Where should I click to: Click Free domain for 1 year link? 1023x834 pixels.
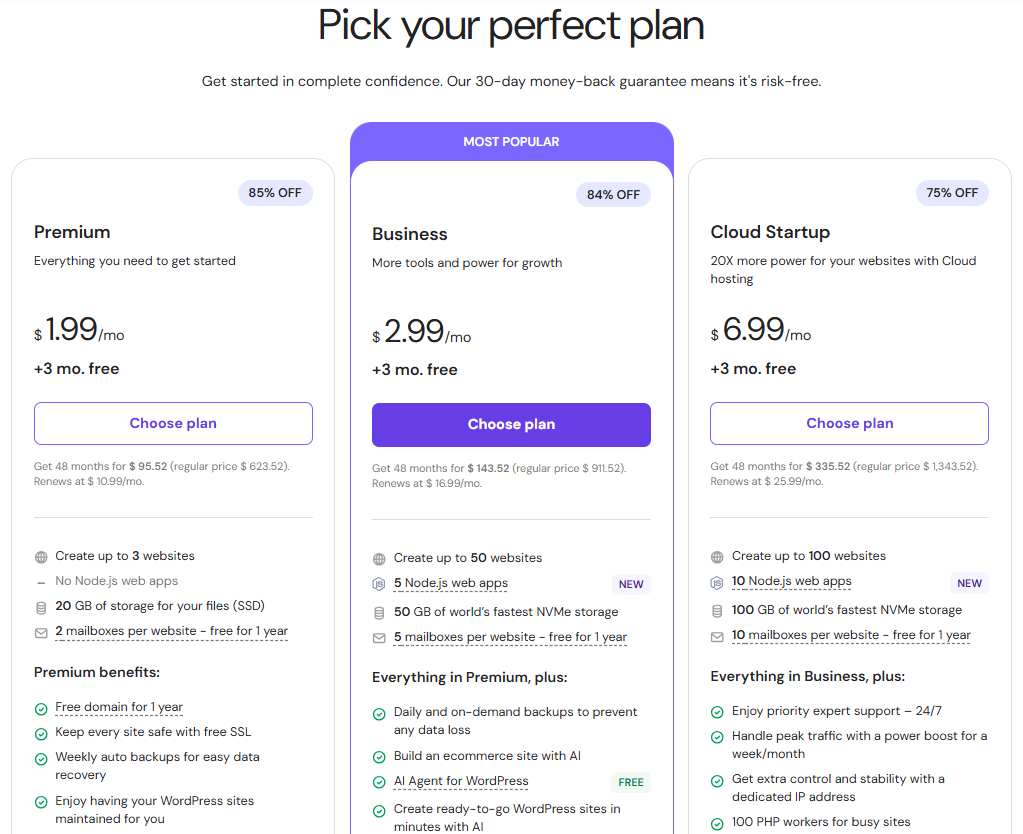tap(119, 707)
